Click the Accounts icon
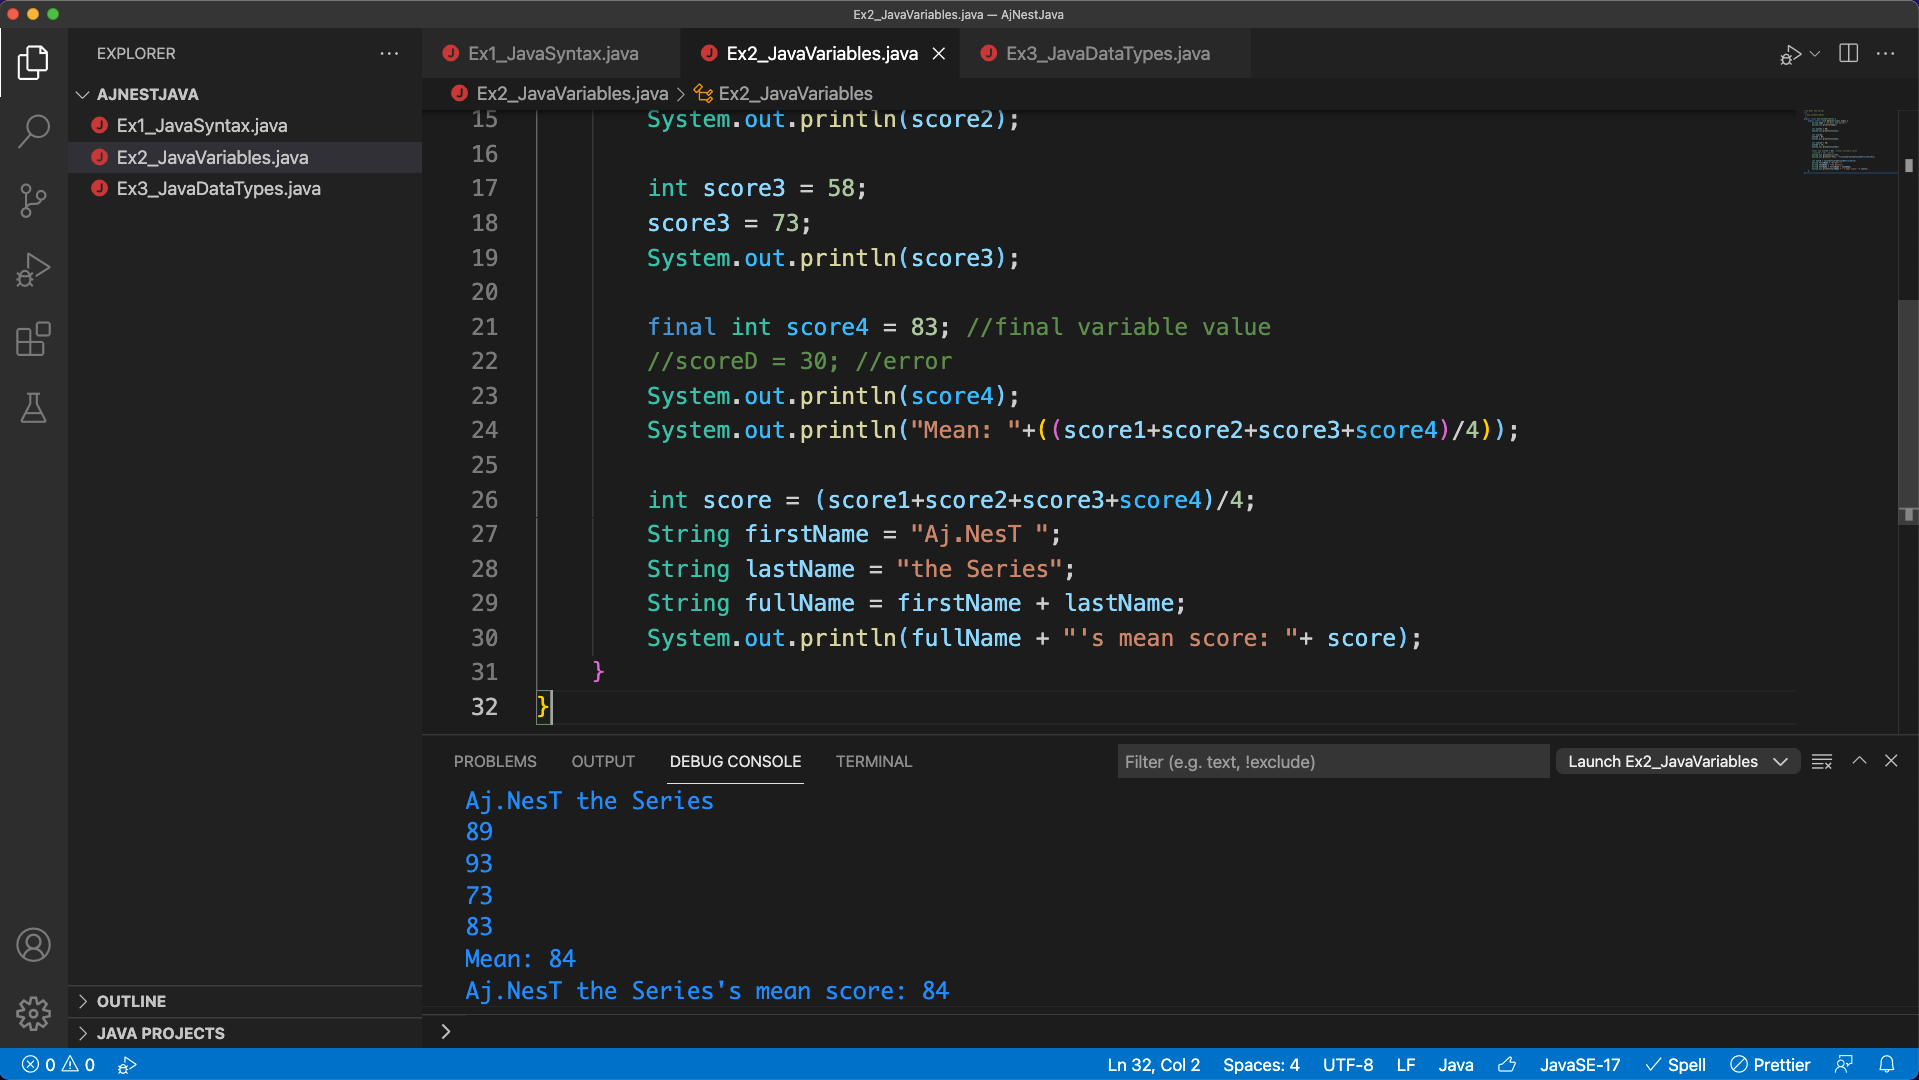The width and height of the screenshot is (1919, 1080). (34, 944)
